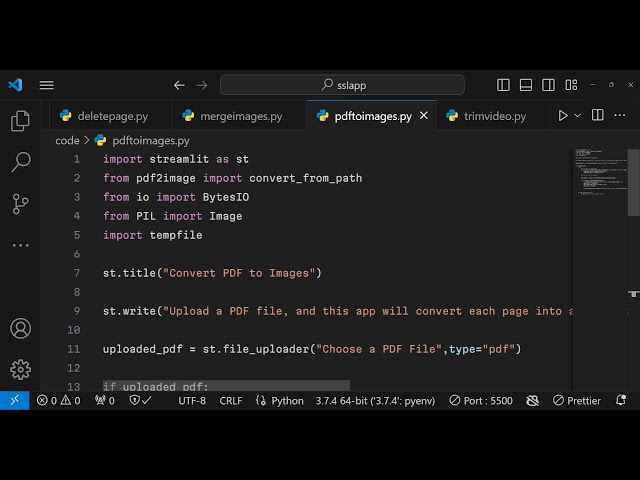The image size is (640, 480).
Task: Click Port : 5500 in status bar
Action: tap(481, 400)
